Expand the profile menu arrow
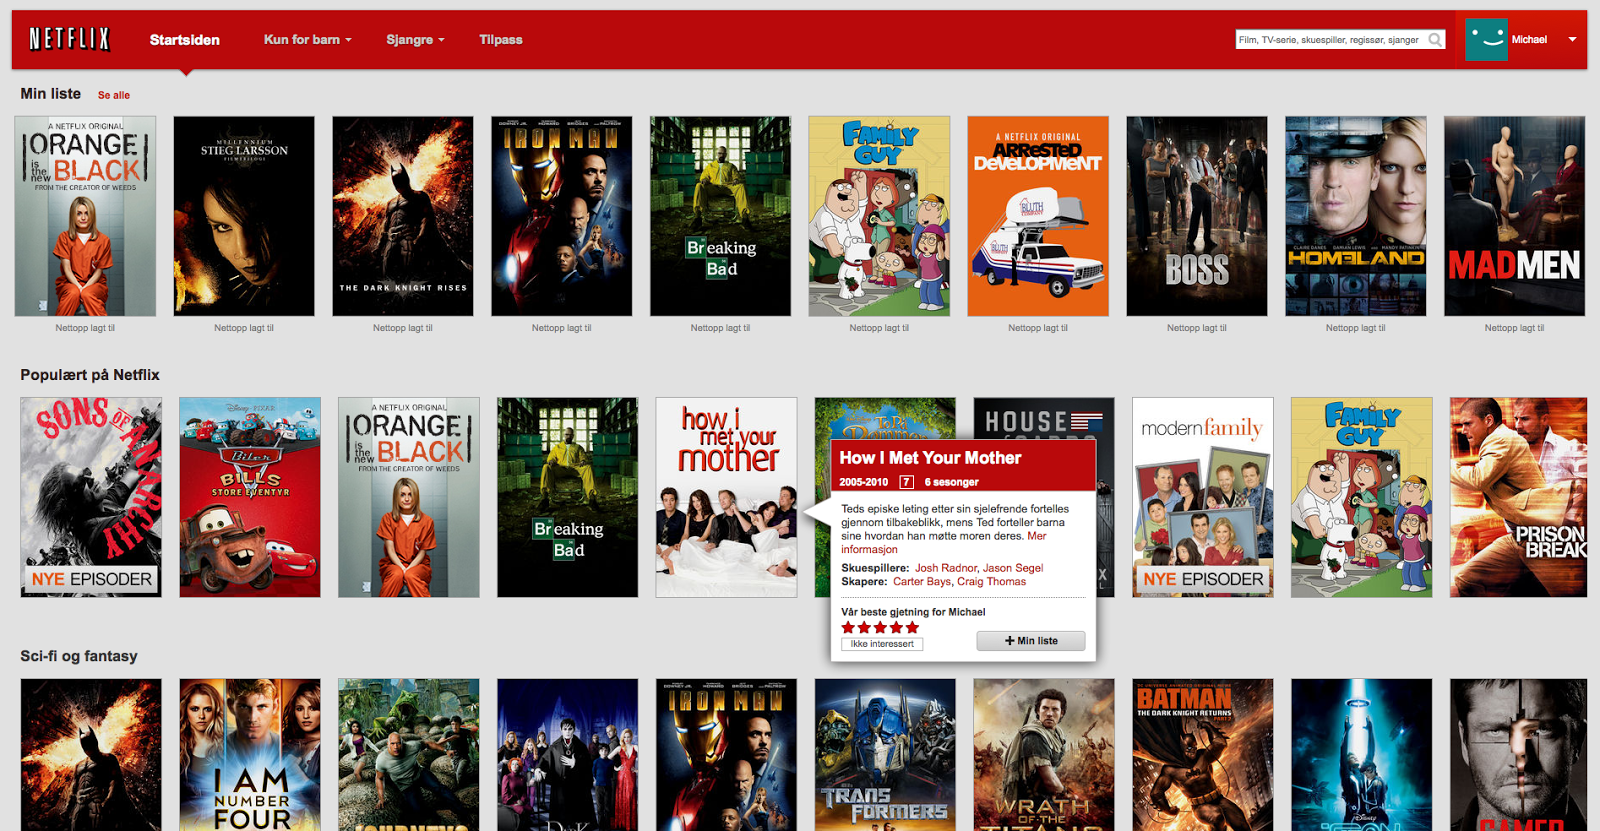The height and width of the screenshot is (831, 1600). click(1572, 40)
